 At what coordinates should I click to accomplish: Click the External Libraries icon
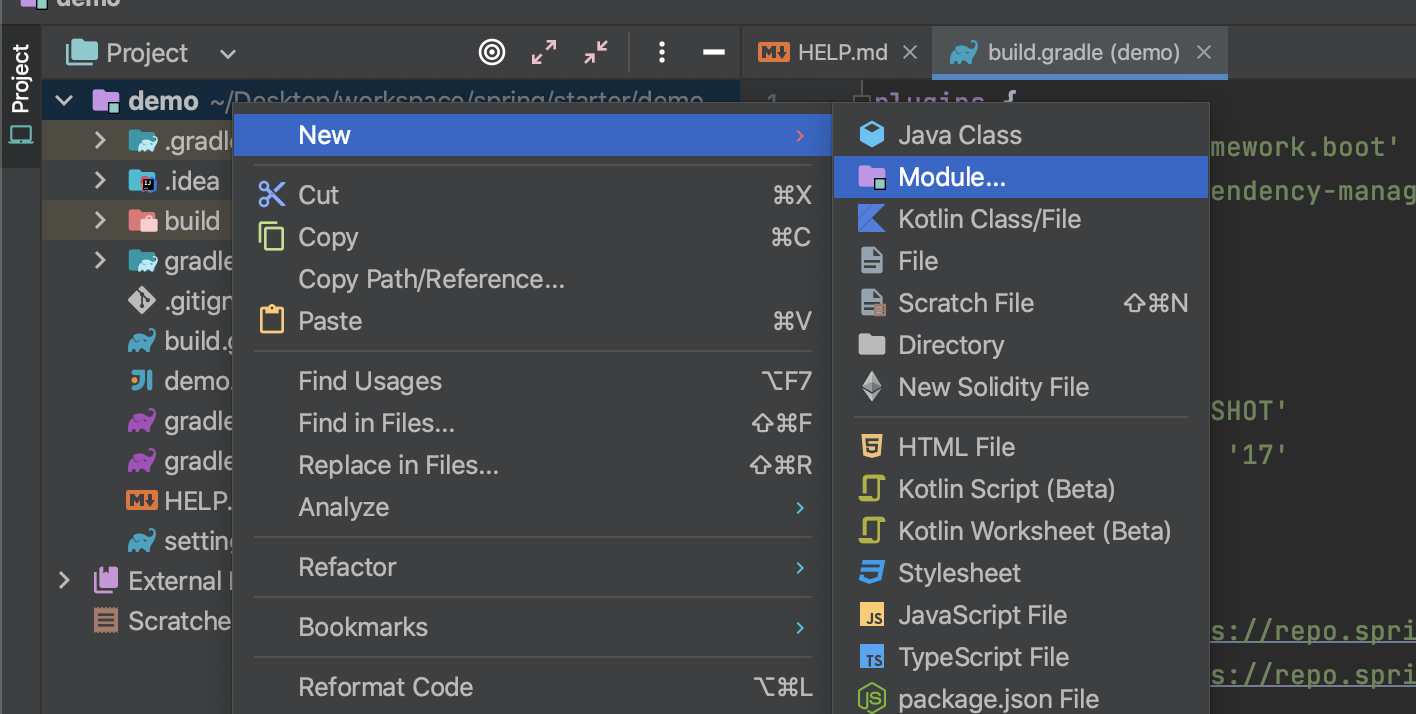click(105, 581)
